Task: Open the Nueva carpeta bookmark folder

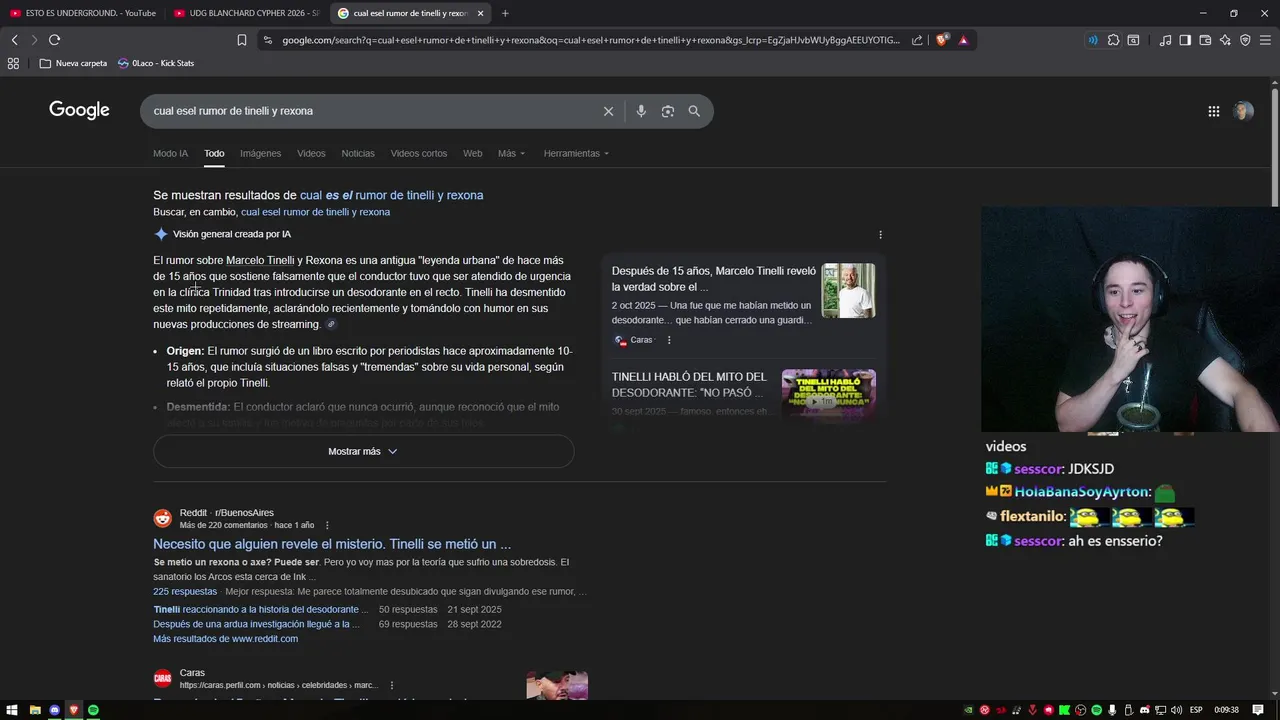Action: [x=73, y=63]
